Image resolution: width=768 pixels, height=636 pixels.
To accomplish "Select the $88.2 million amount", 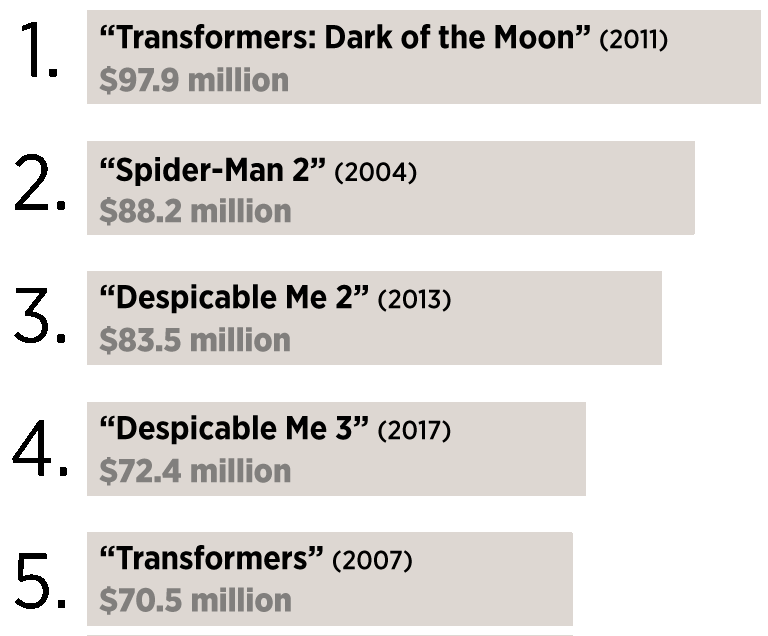I will pyautogui.click(x=195, y=211).
